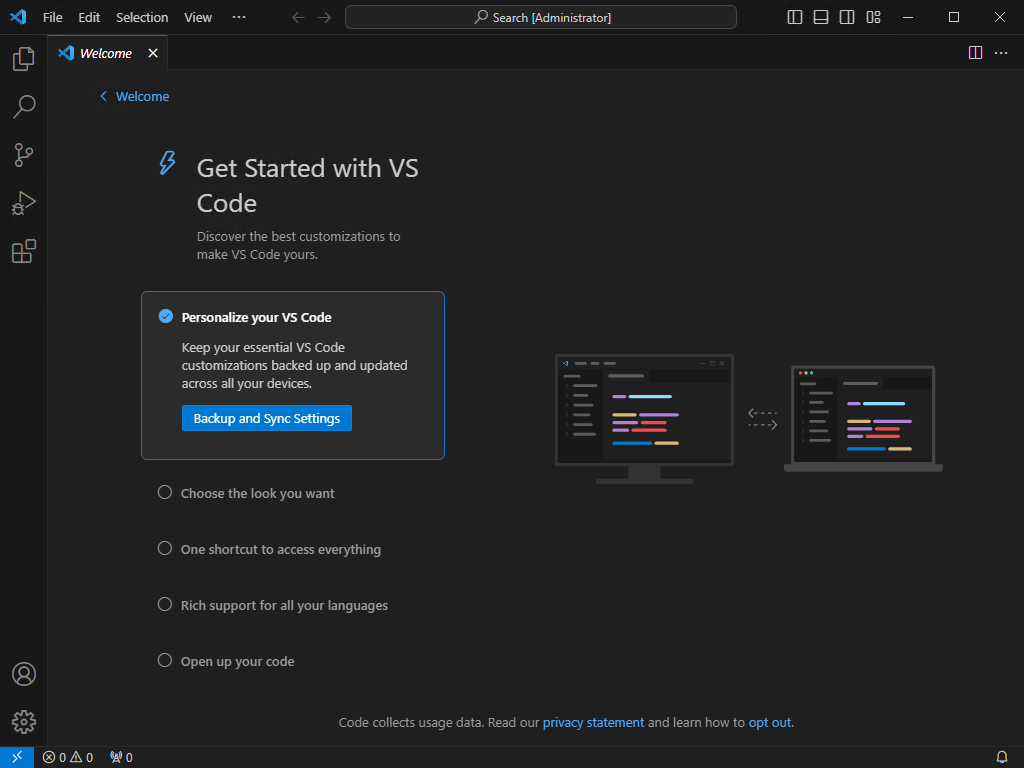Open the Accounts menu icon
1024x768 pixels.
24,674
